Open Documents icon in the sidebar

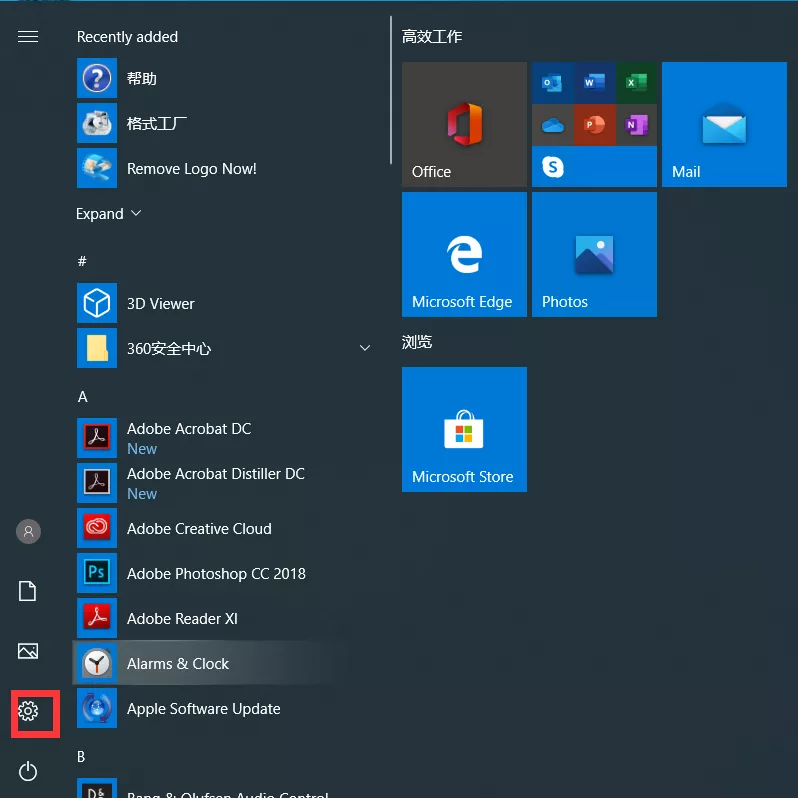[x=27, y=591]
